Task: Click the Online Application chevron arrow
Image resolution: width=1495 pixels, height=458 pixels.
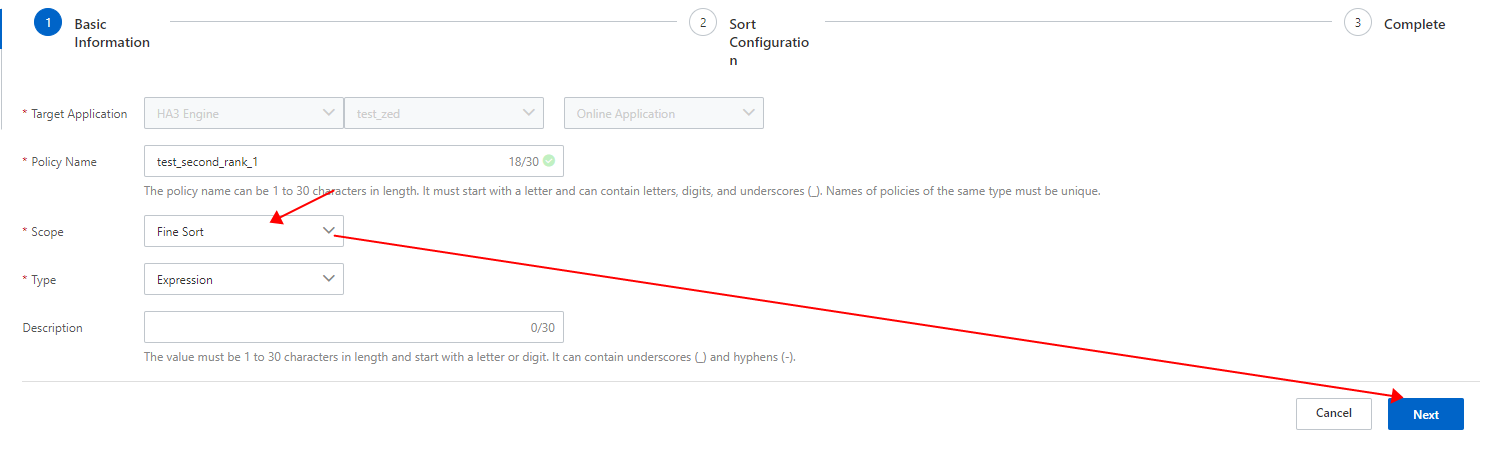Action: coord(749,113)
